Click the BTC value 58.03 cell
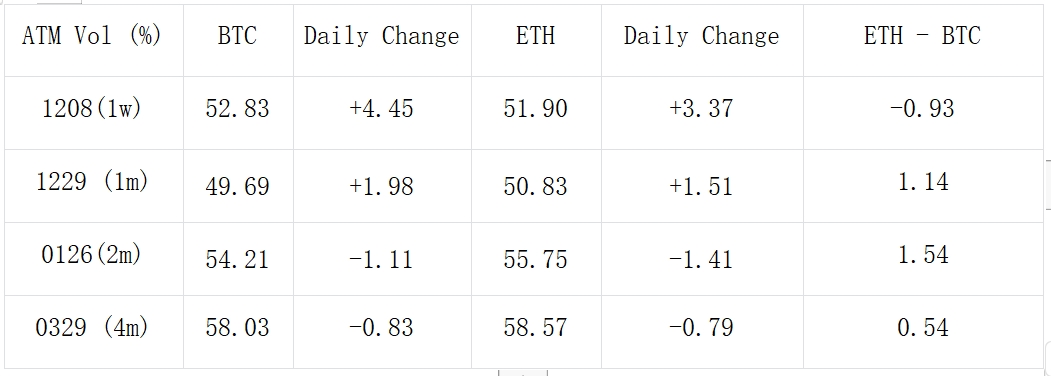Image resolution: width=1051 pixels, height=376 pixels. click(x=238, y=332)
